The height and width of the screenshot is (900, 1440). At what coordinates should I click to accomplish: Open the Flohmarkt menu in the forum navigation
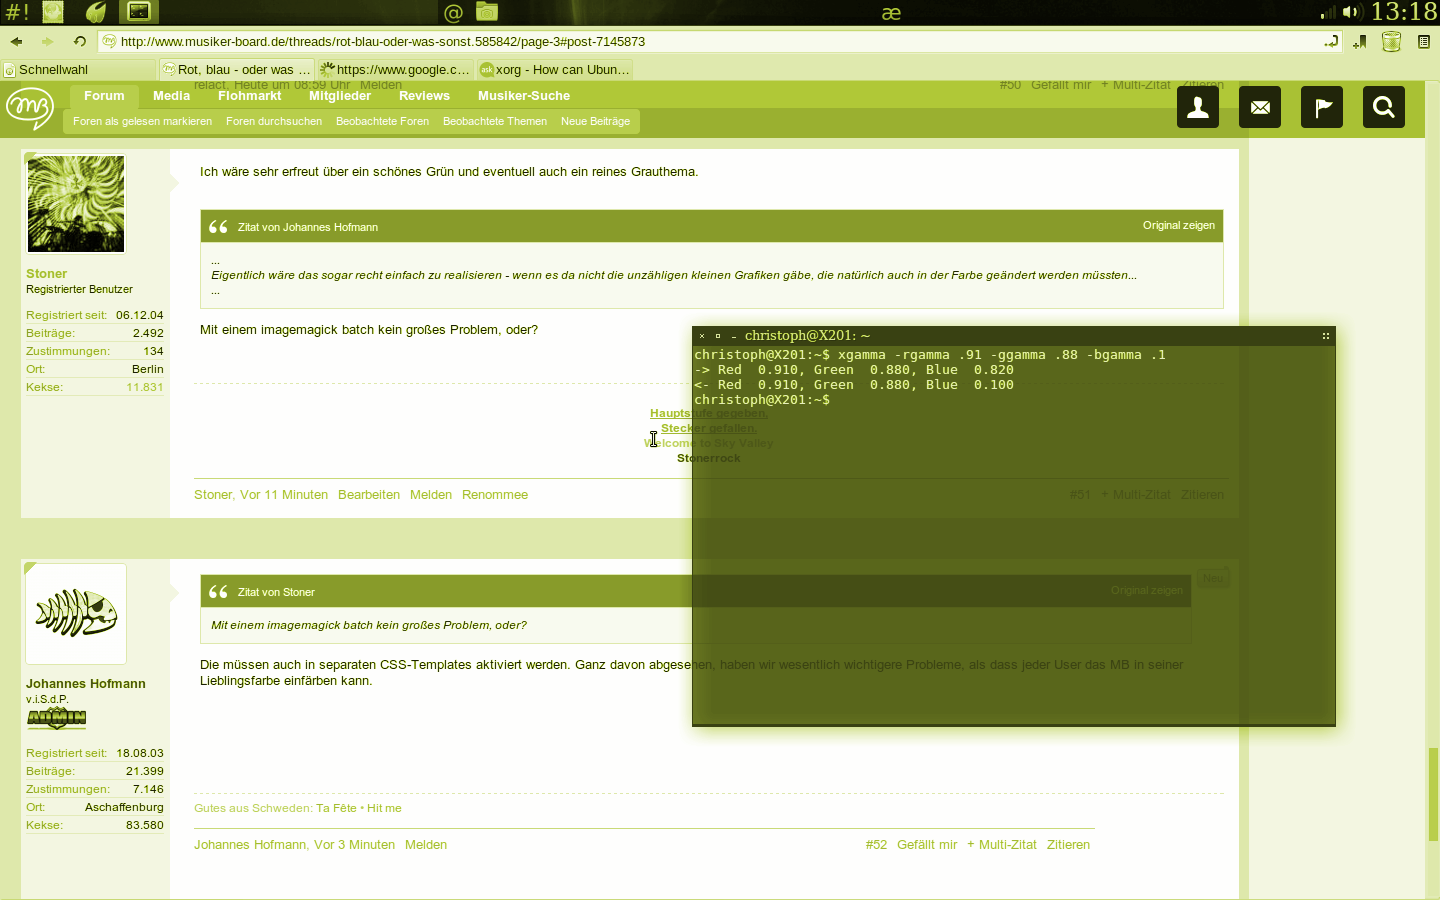click(250, 96)
